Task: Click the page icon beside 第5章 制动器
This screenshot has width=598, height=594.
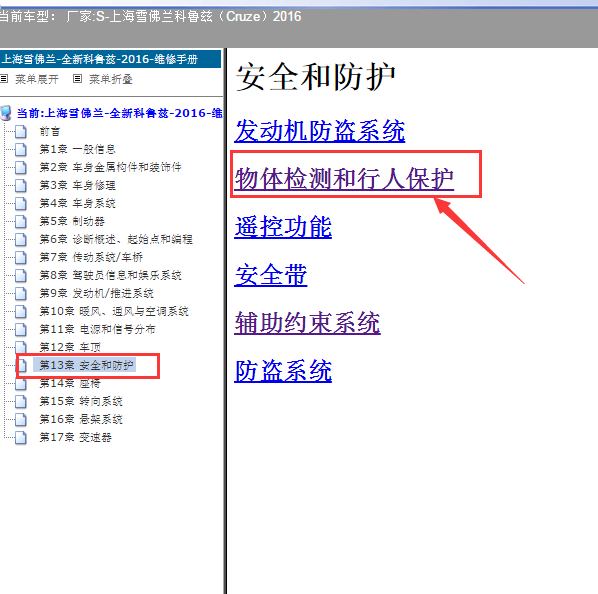Action: [x=21, y=222]
